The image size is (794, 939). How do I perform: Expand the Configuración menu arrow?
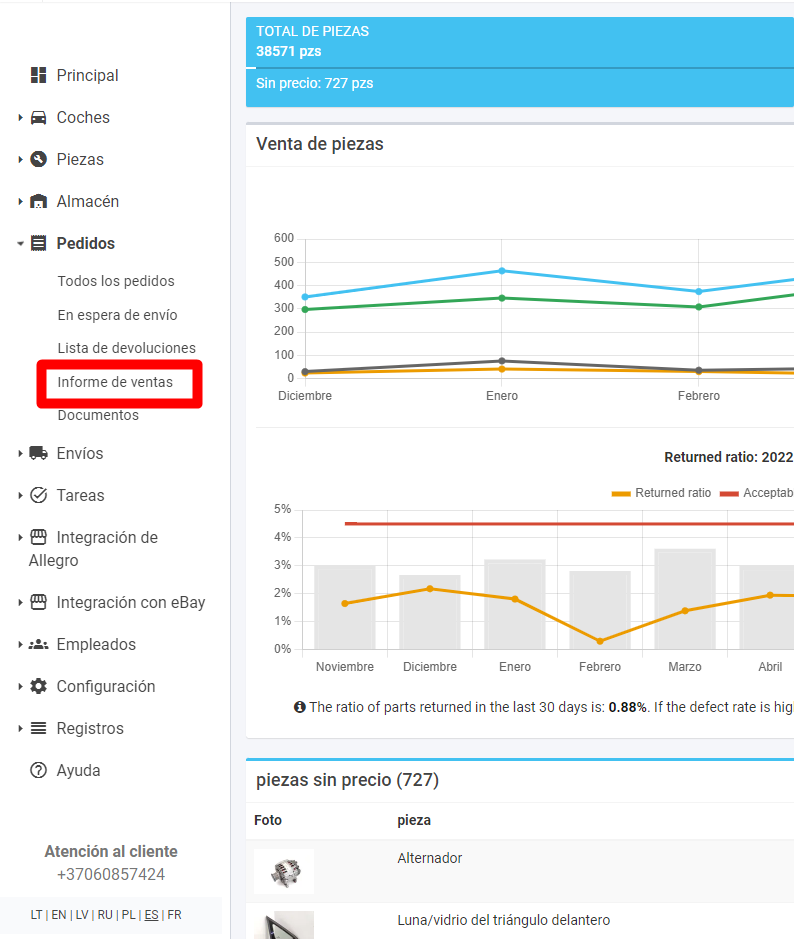coord(20,686)
